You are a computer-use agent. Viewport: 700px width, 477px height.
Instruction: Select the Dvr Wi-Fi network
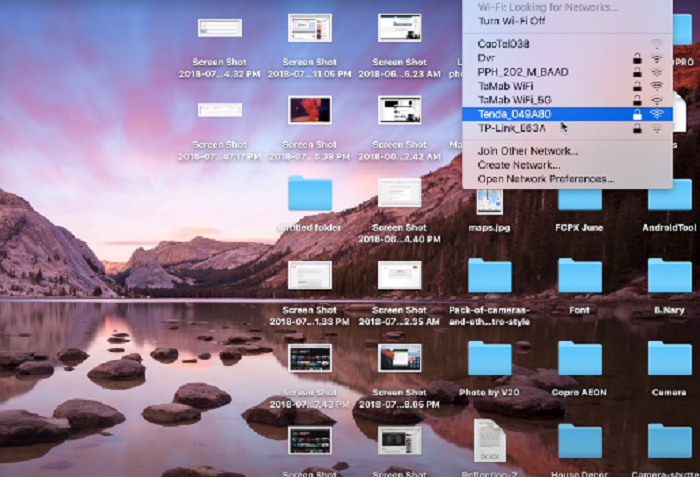click(x=567, y=58)
